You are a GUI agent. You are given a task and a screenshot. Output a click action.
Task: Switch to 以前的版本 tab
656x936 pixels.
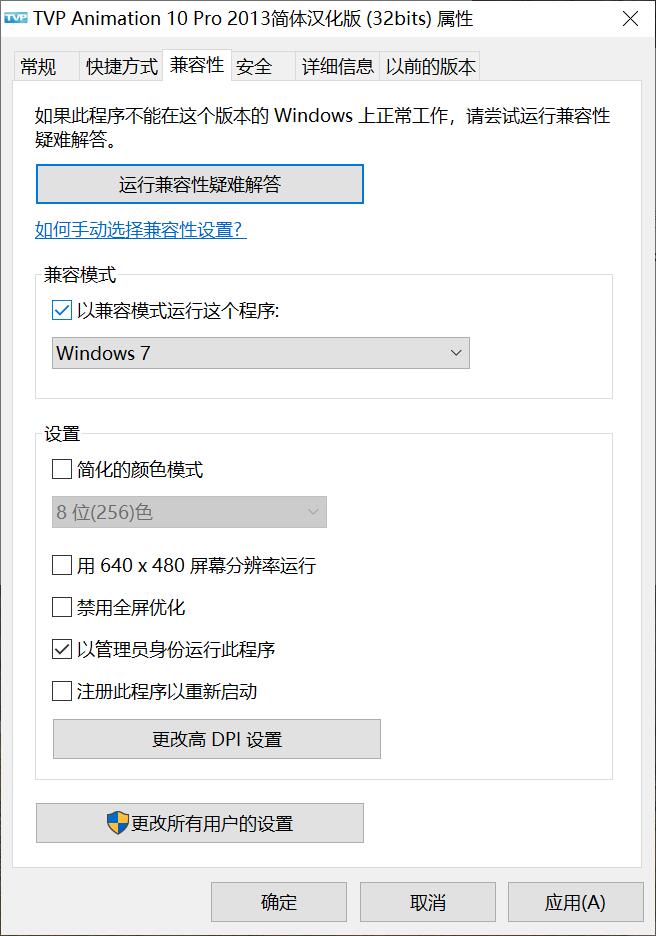coord(430,67)
